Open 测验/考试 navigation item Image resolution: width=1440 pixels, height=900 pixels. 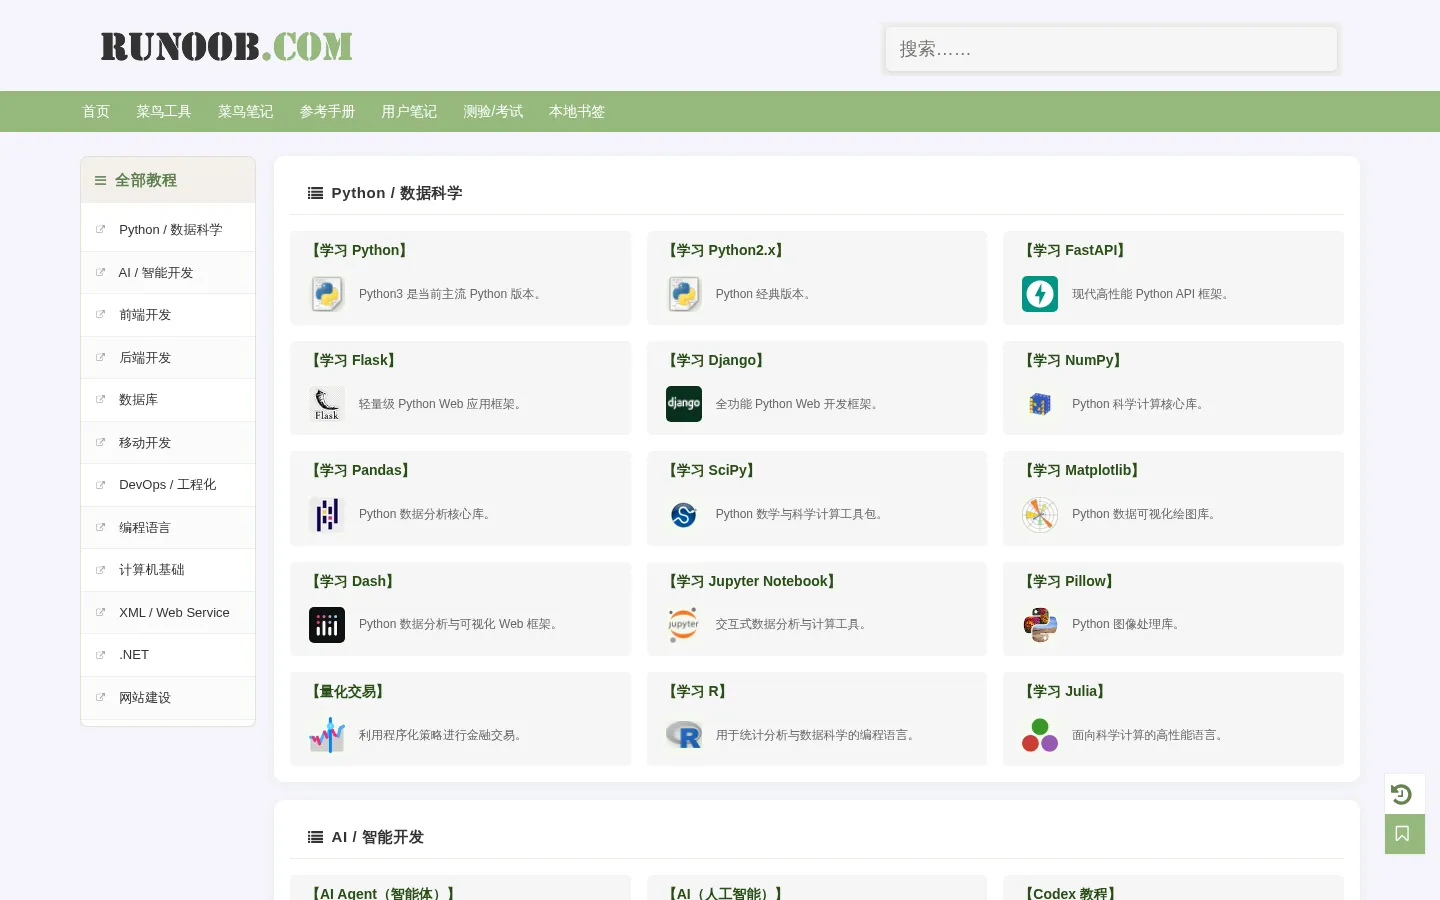(x=493, y=112)
